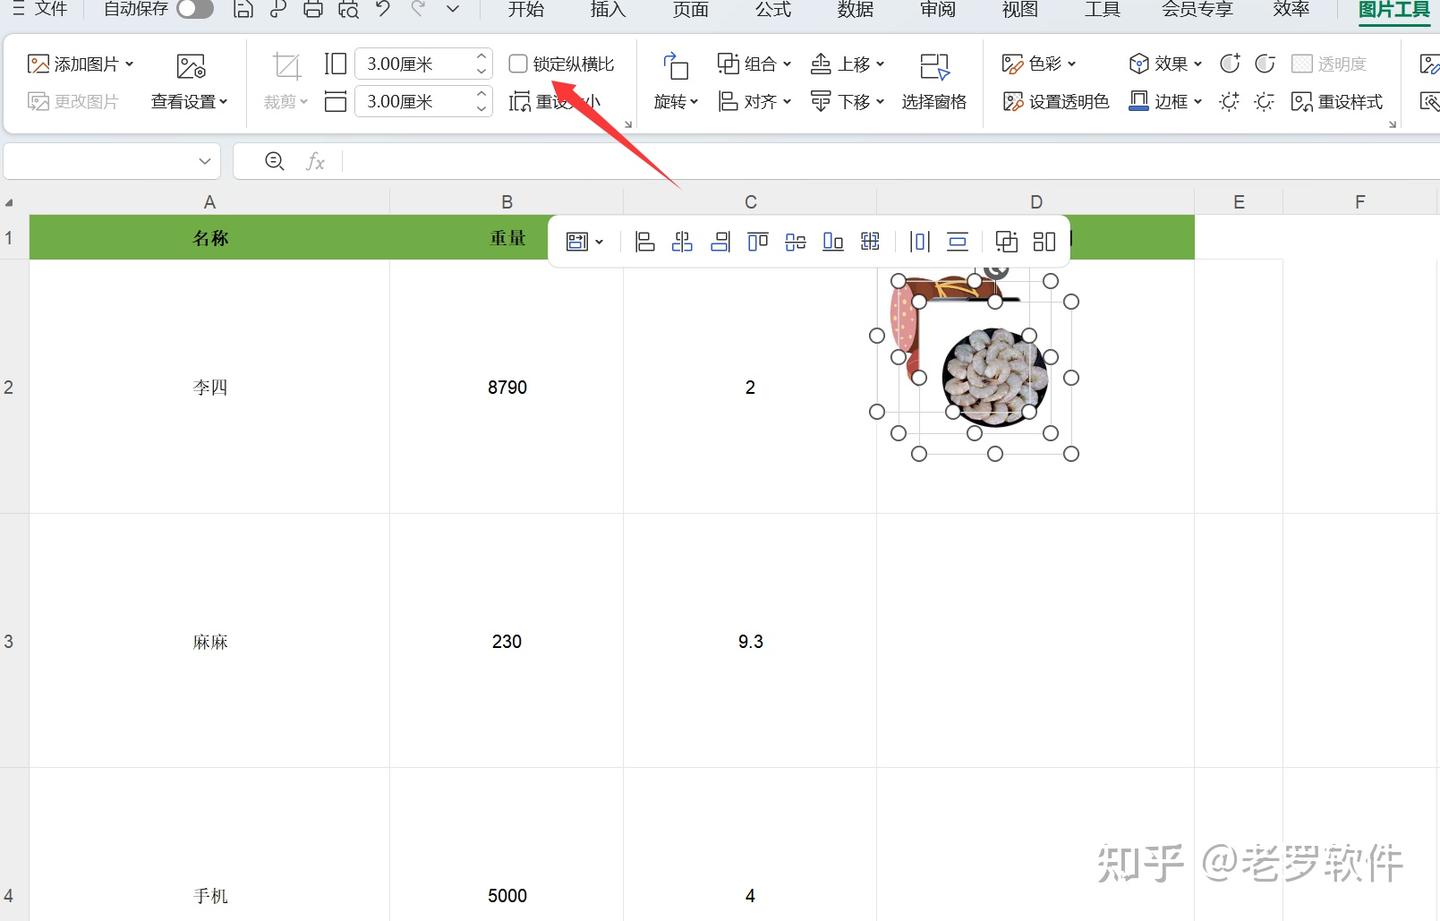Distribute vertically in floating toolbar

957,241
